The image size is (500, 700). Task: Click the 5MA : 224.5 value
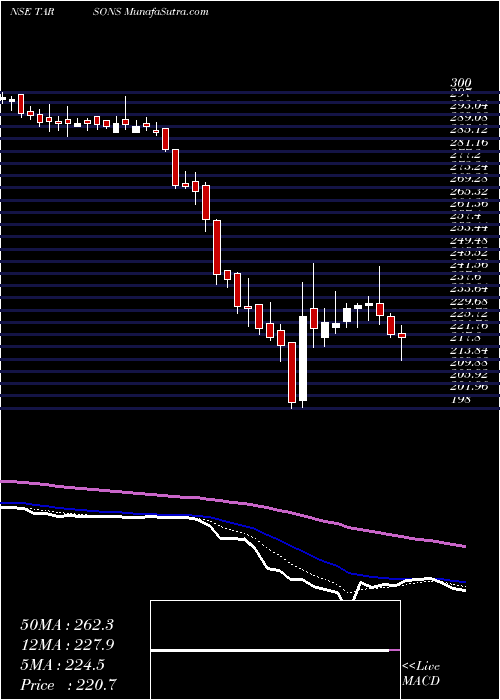(x=62, y=665)
